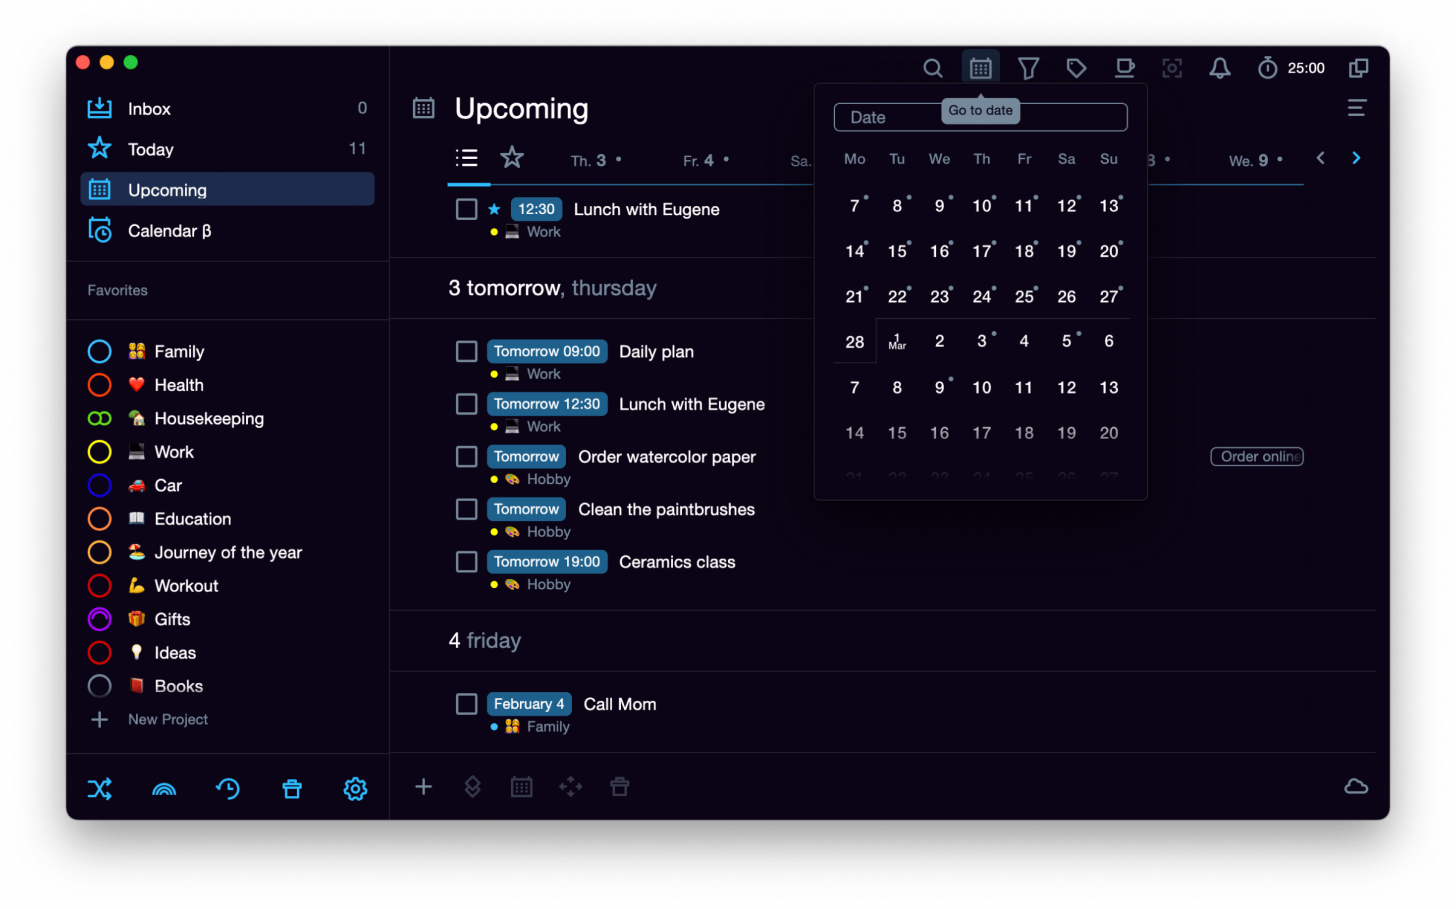1456x909 pixels.
Task: Select the shuffle tasks icon
Action: point(100,789)
